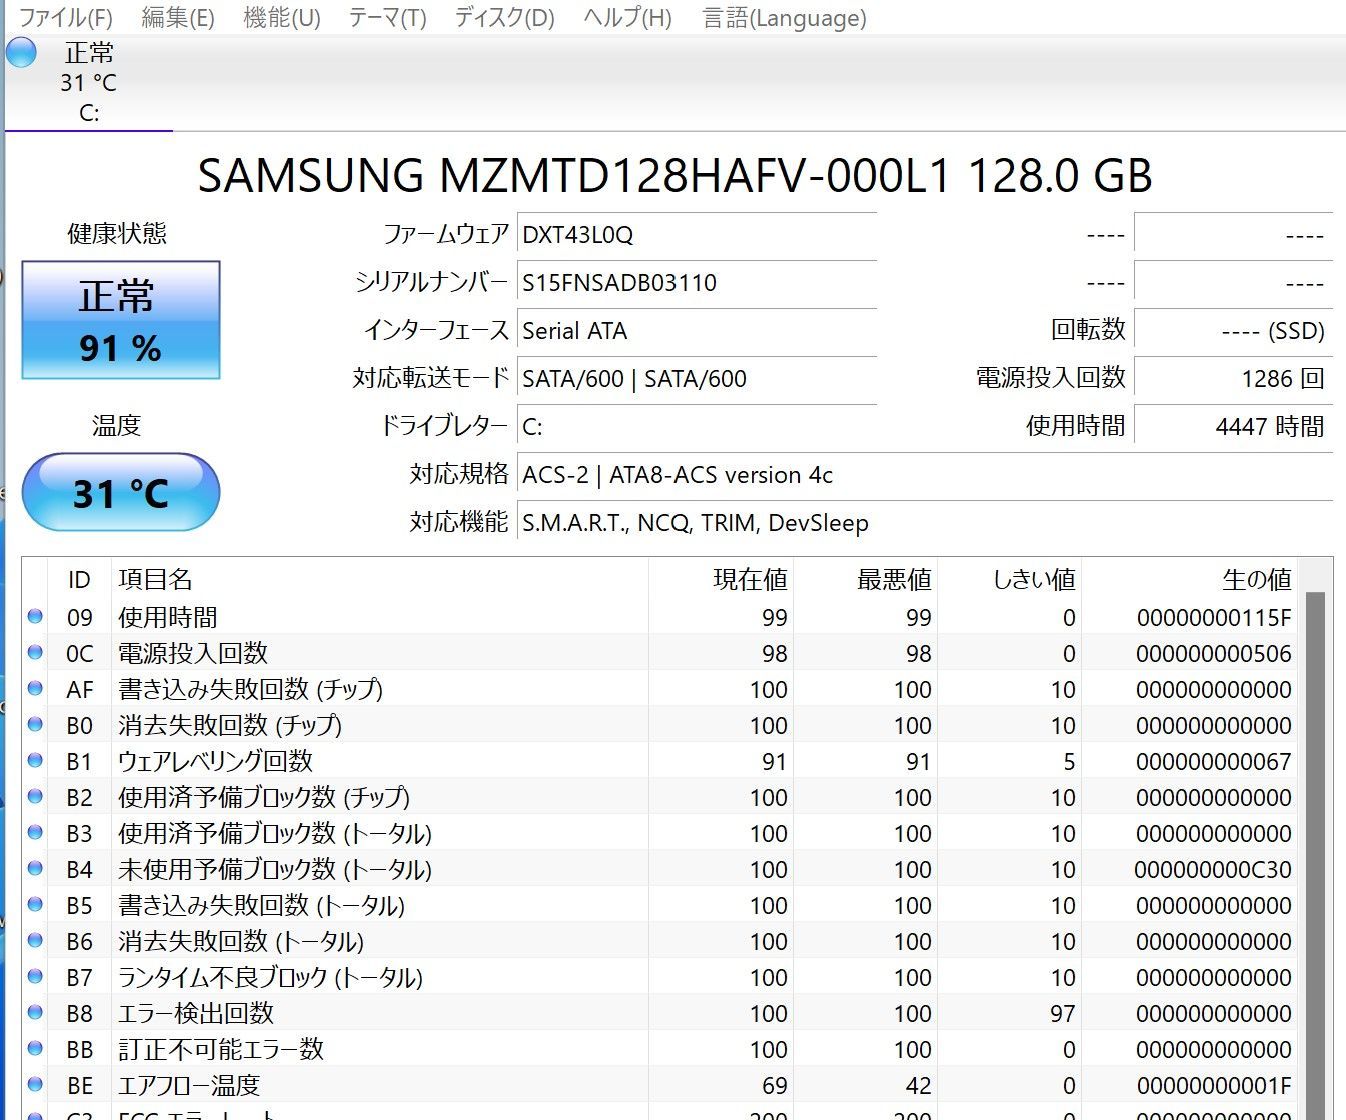
Task: Click the firmware field DXT43L0Q
Action: [x=697, y=235]
